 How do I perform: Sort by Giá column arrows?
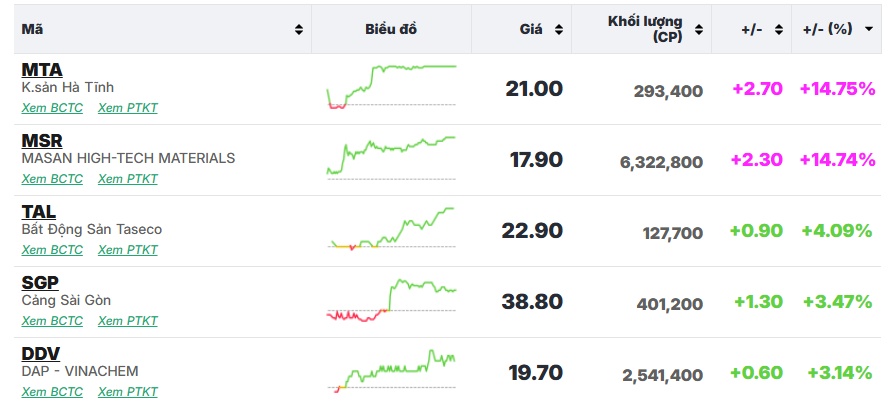click(559, 30)
